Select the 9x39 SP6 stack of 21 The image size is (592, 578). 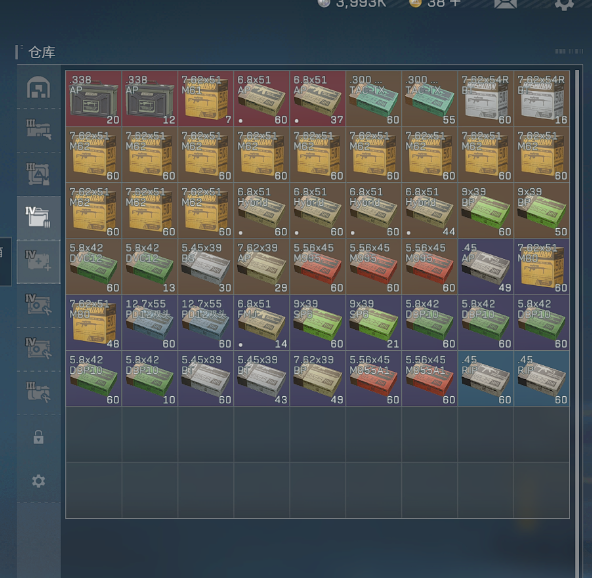373,322
